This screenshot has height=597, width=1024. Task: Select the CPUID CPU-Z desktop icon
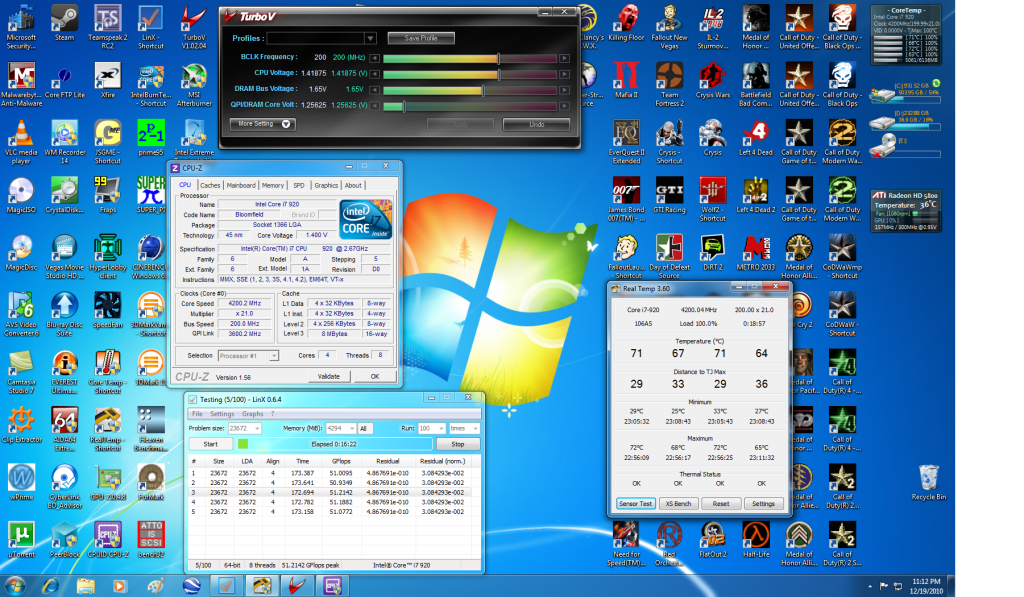click(x=108, y=540)
